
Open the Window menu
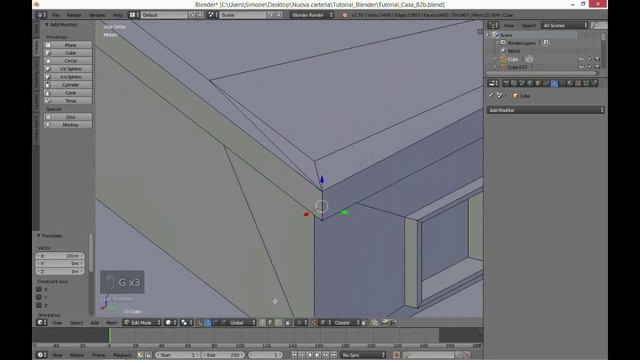pos(97,15)
